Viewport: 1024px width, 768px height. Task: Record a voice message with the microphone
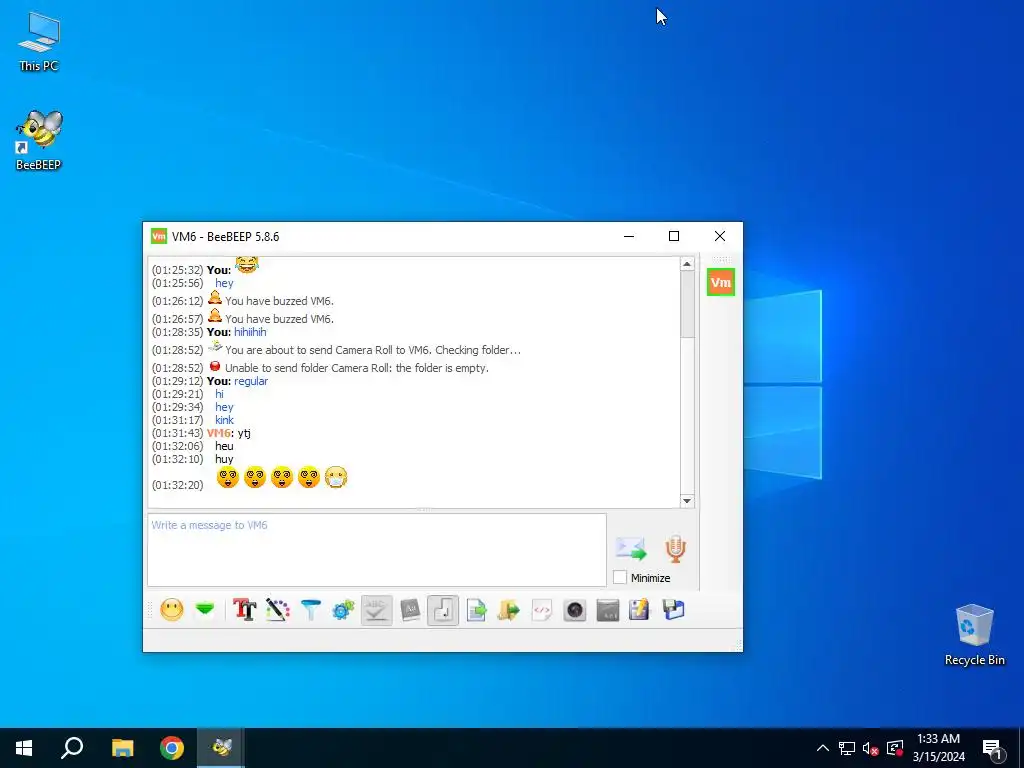pos(676,549)
